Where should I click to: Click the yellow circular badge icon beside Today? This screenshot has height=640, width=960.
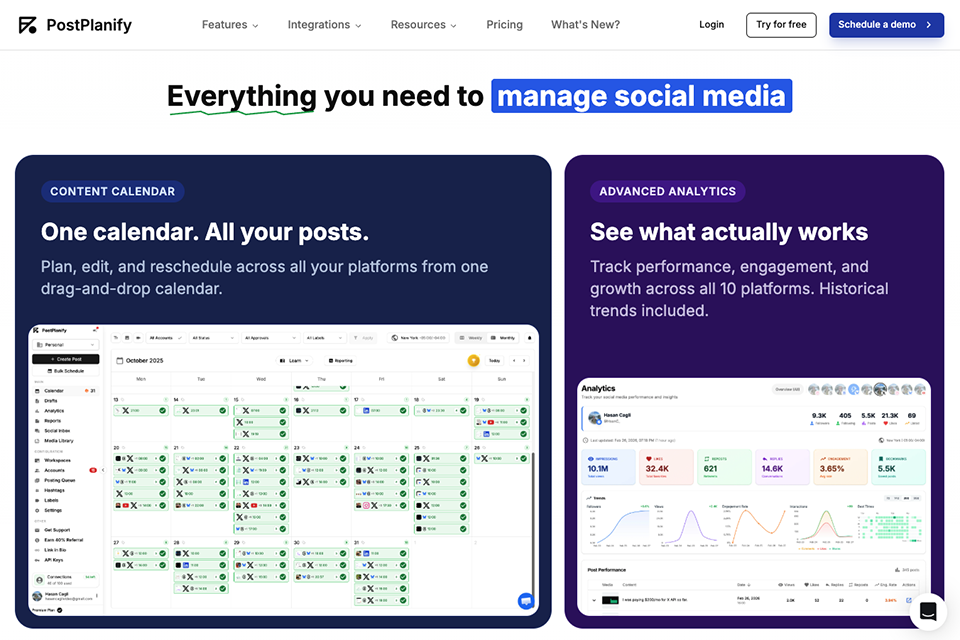coord(473,361)
